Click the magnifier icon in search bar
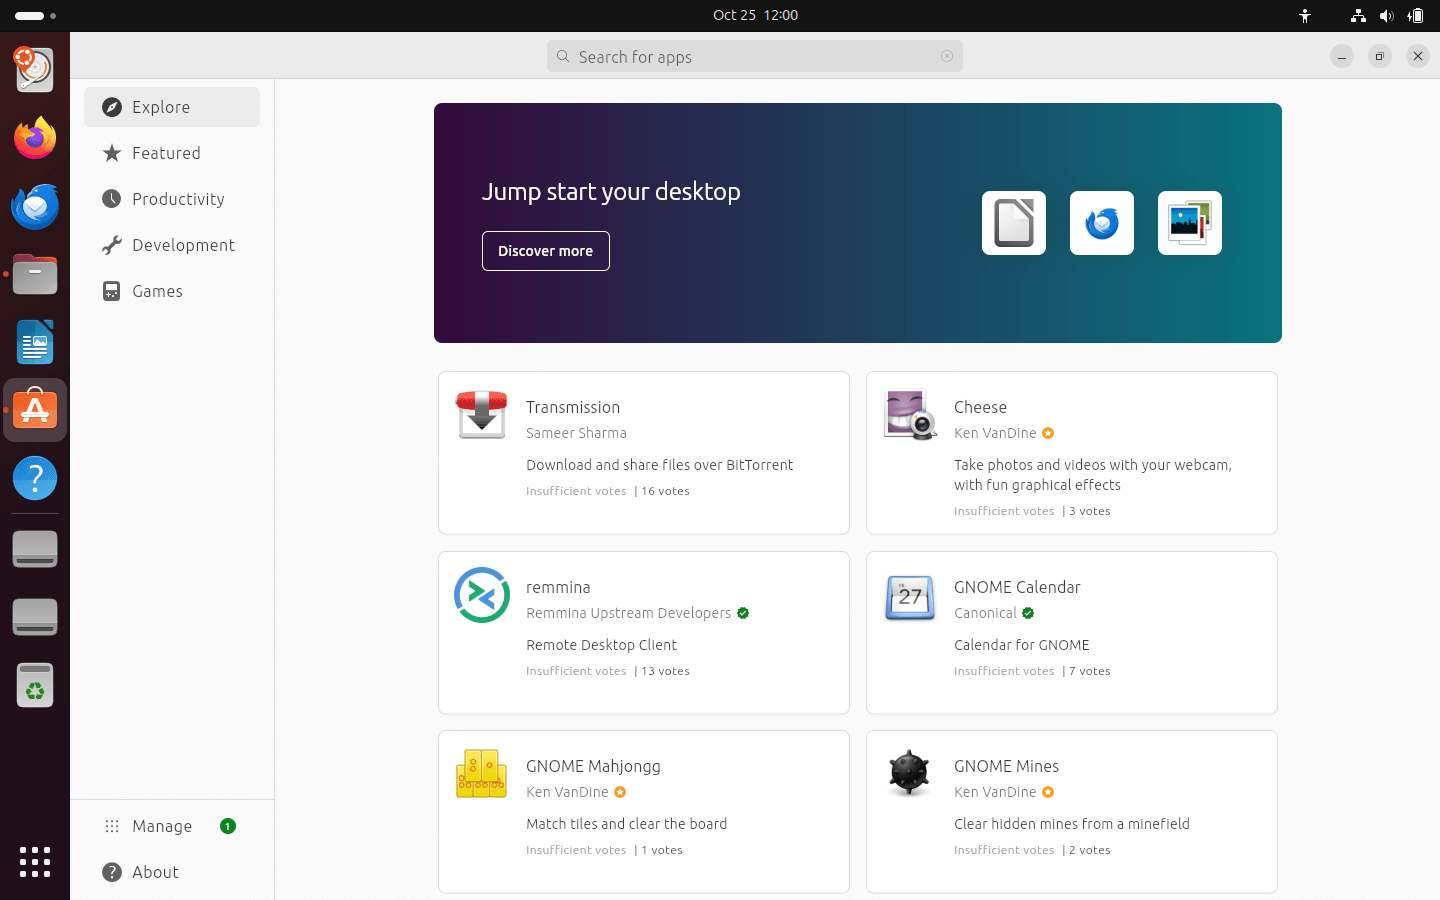 (x=563, y=56)
